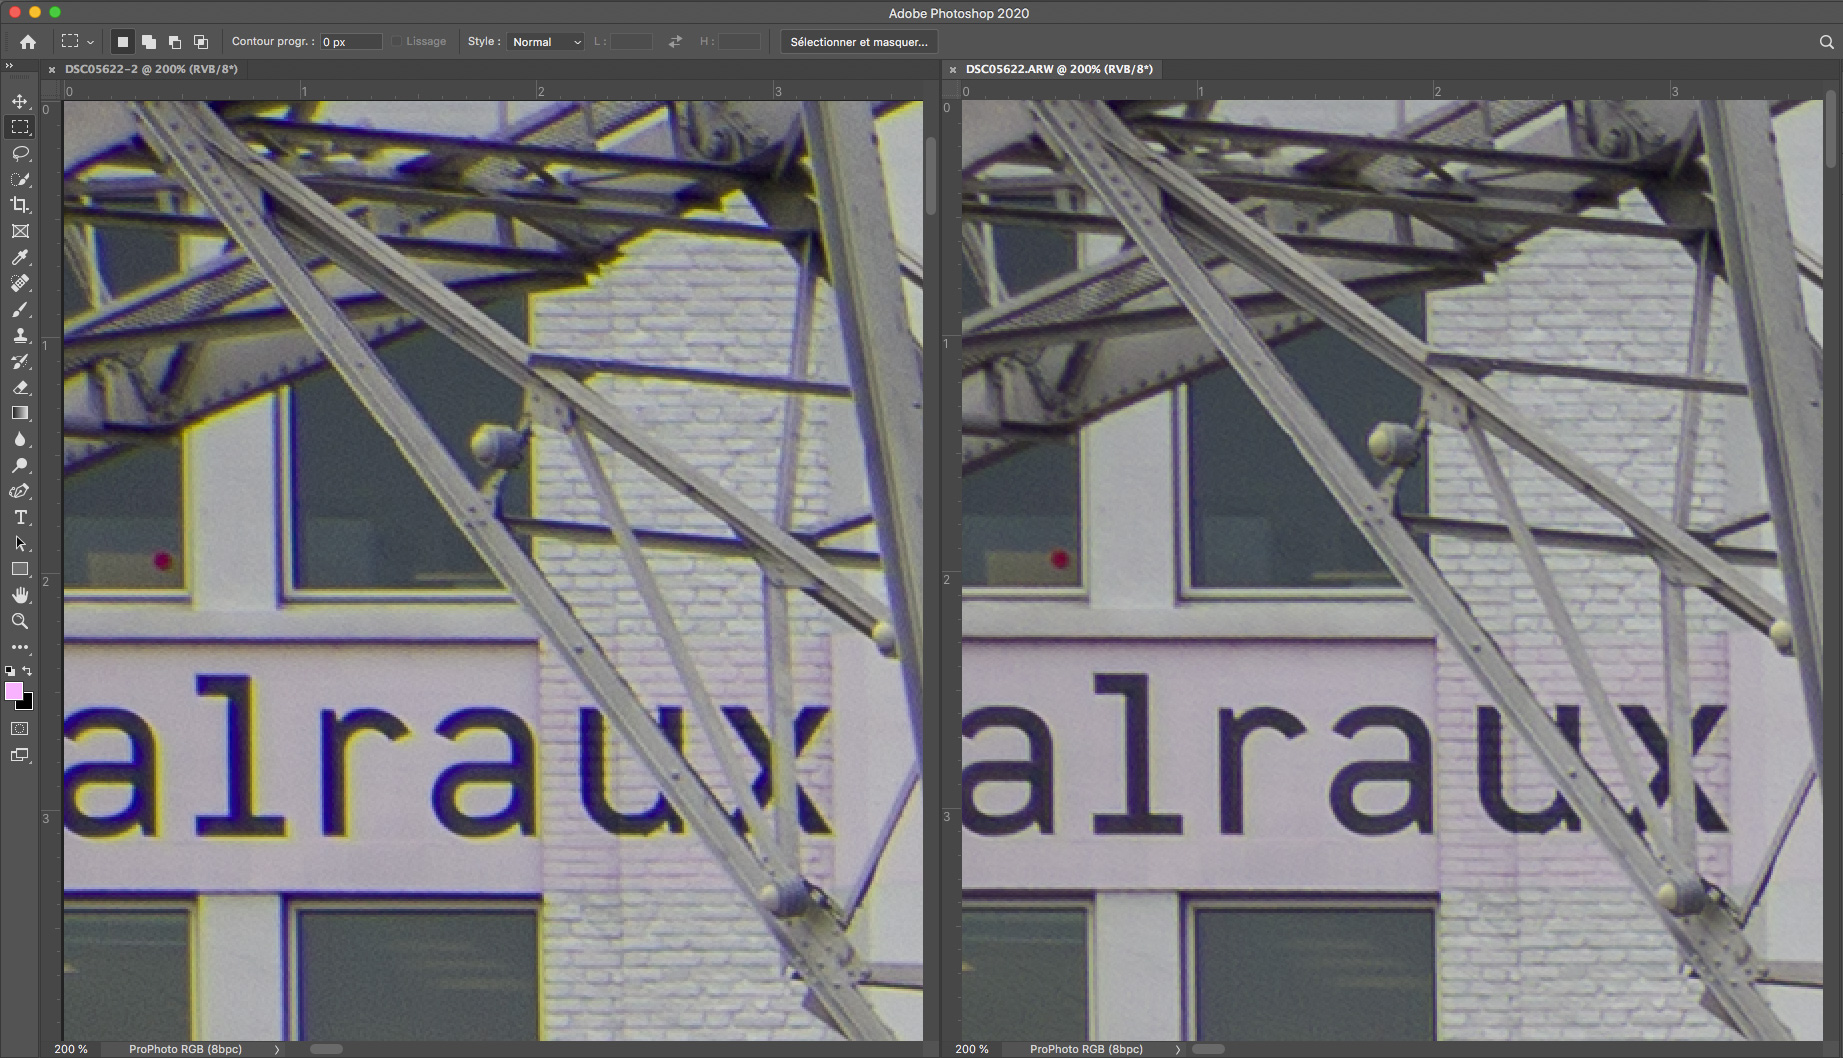
Task: Enable Intersect with selection mode
Action: point(201,42)
